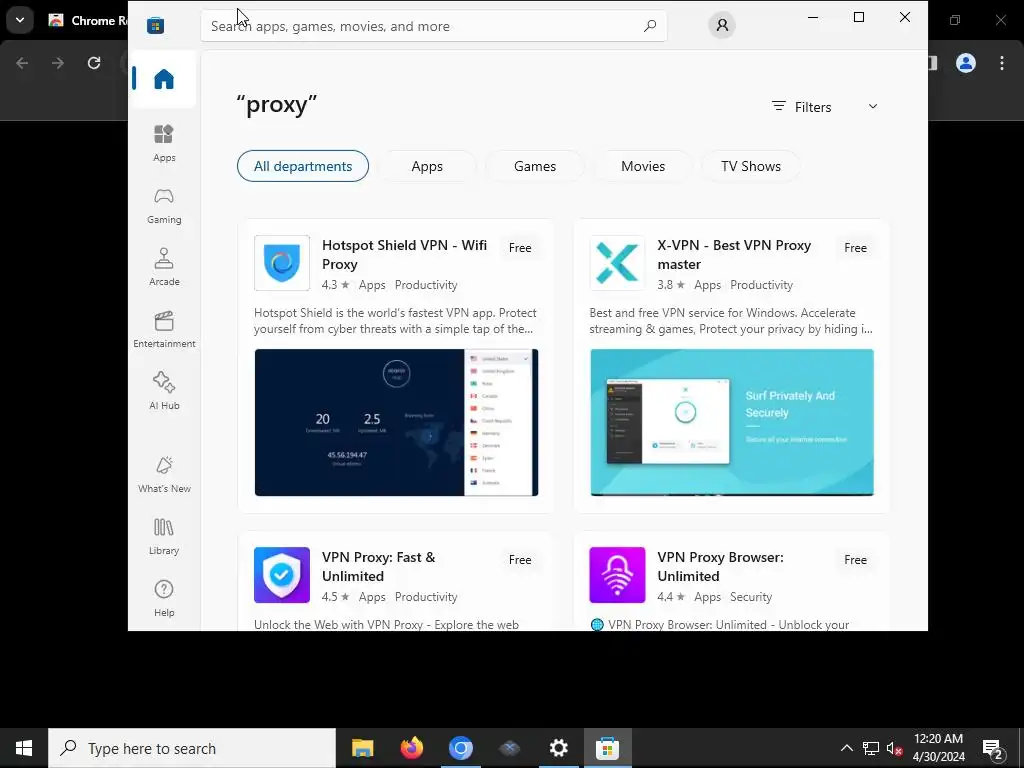The height and width of the screenshot is (768, 1024).
Task: Open the user account profile icon in Store
Action: (x=722, y=25)
